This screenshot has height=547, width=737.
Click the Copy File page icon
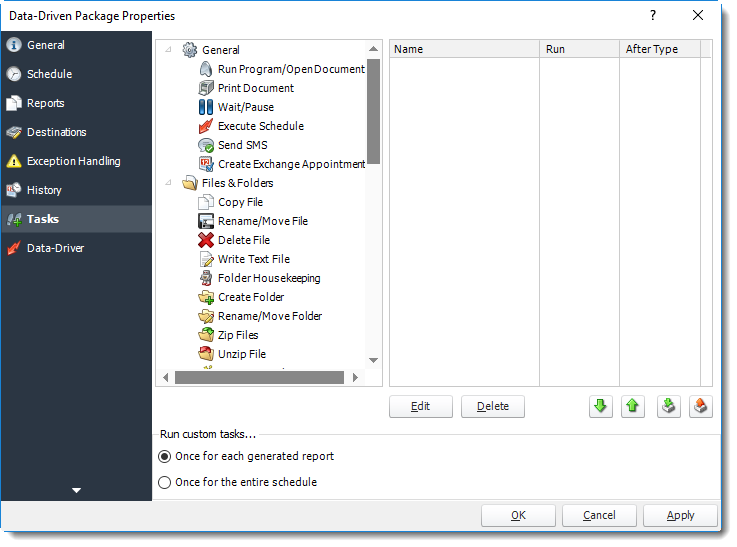point(205,202)
